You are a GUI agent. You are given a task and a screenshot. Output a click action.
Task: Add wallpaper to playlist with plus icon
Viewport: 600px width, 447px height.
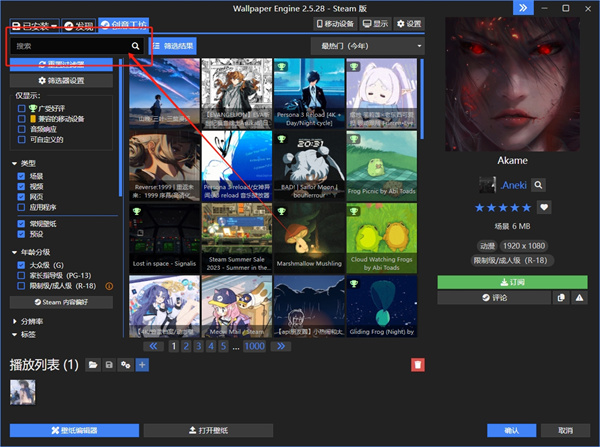(x=142, y=365)
